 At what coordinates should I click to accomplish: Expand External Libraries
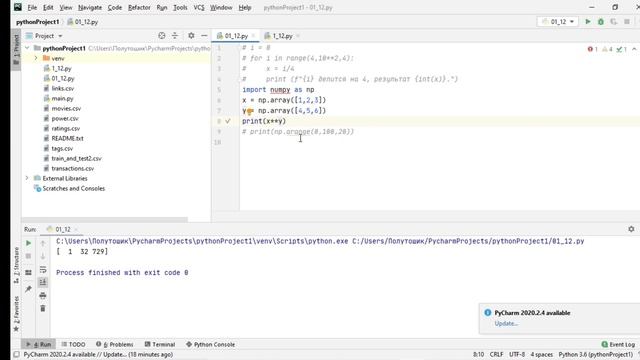coord(27,178)
